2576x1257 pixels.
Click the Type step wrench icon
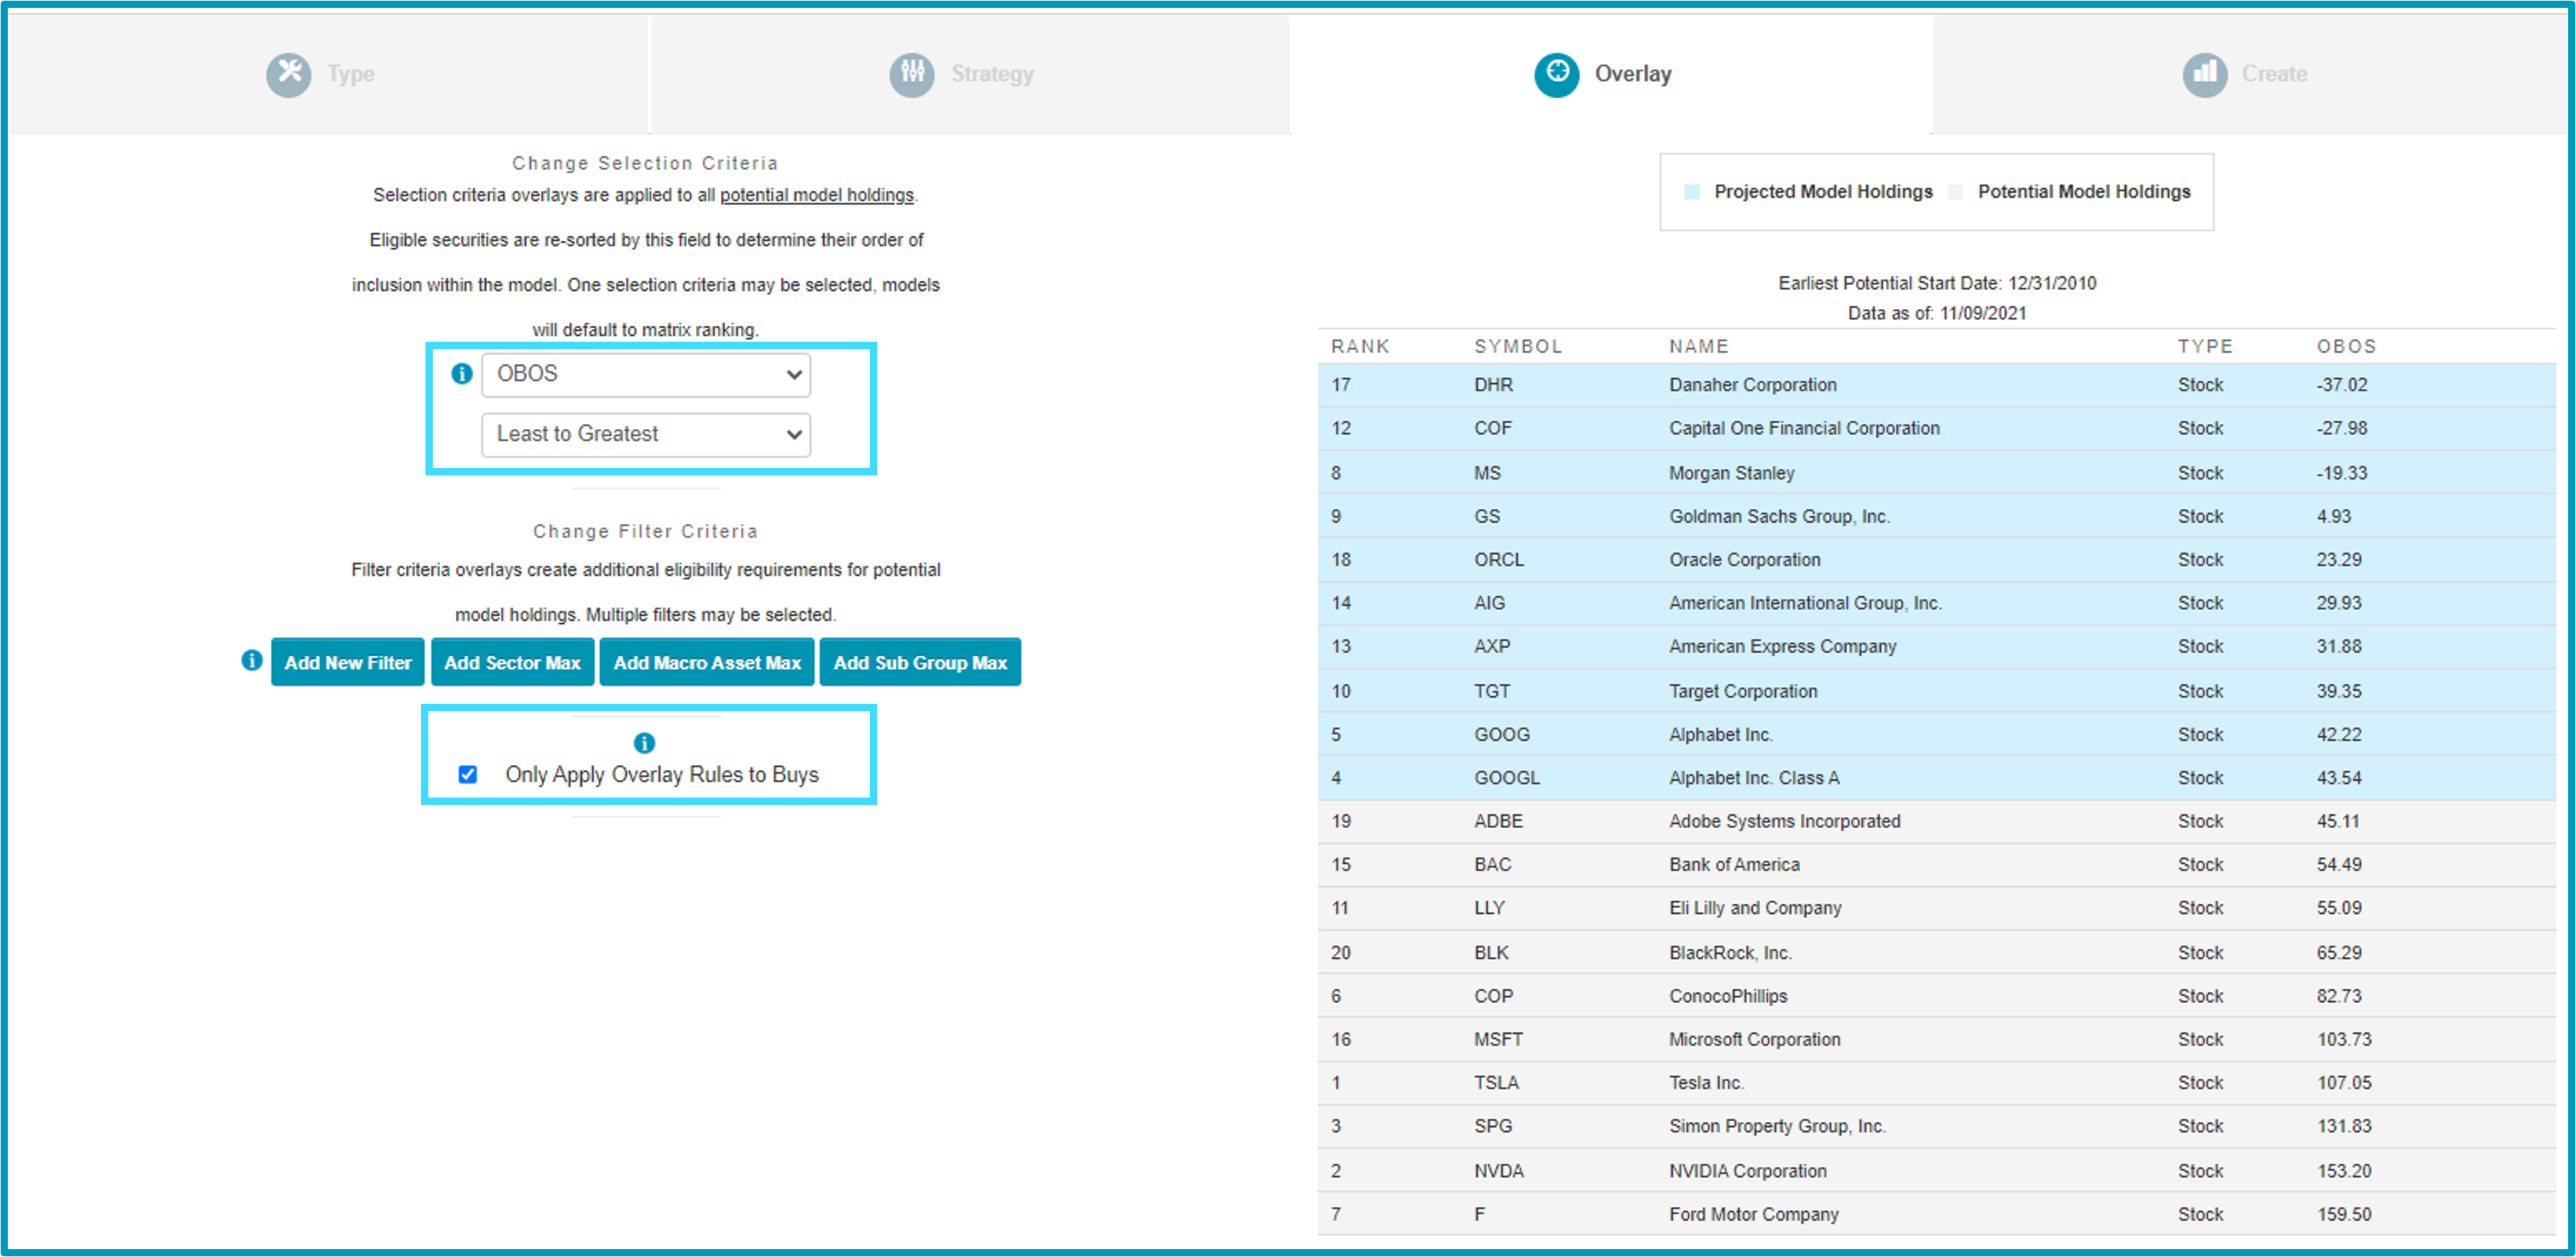tap(289, 74)
